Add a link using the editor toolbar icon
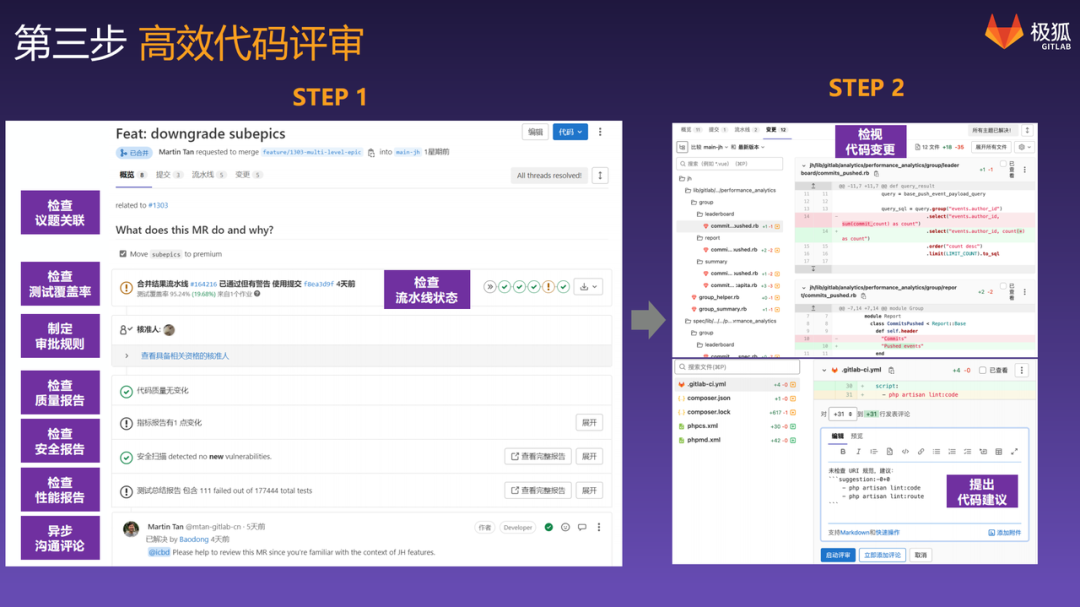1080x607 pixels. click(x=921, y=452)
